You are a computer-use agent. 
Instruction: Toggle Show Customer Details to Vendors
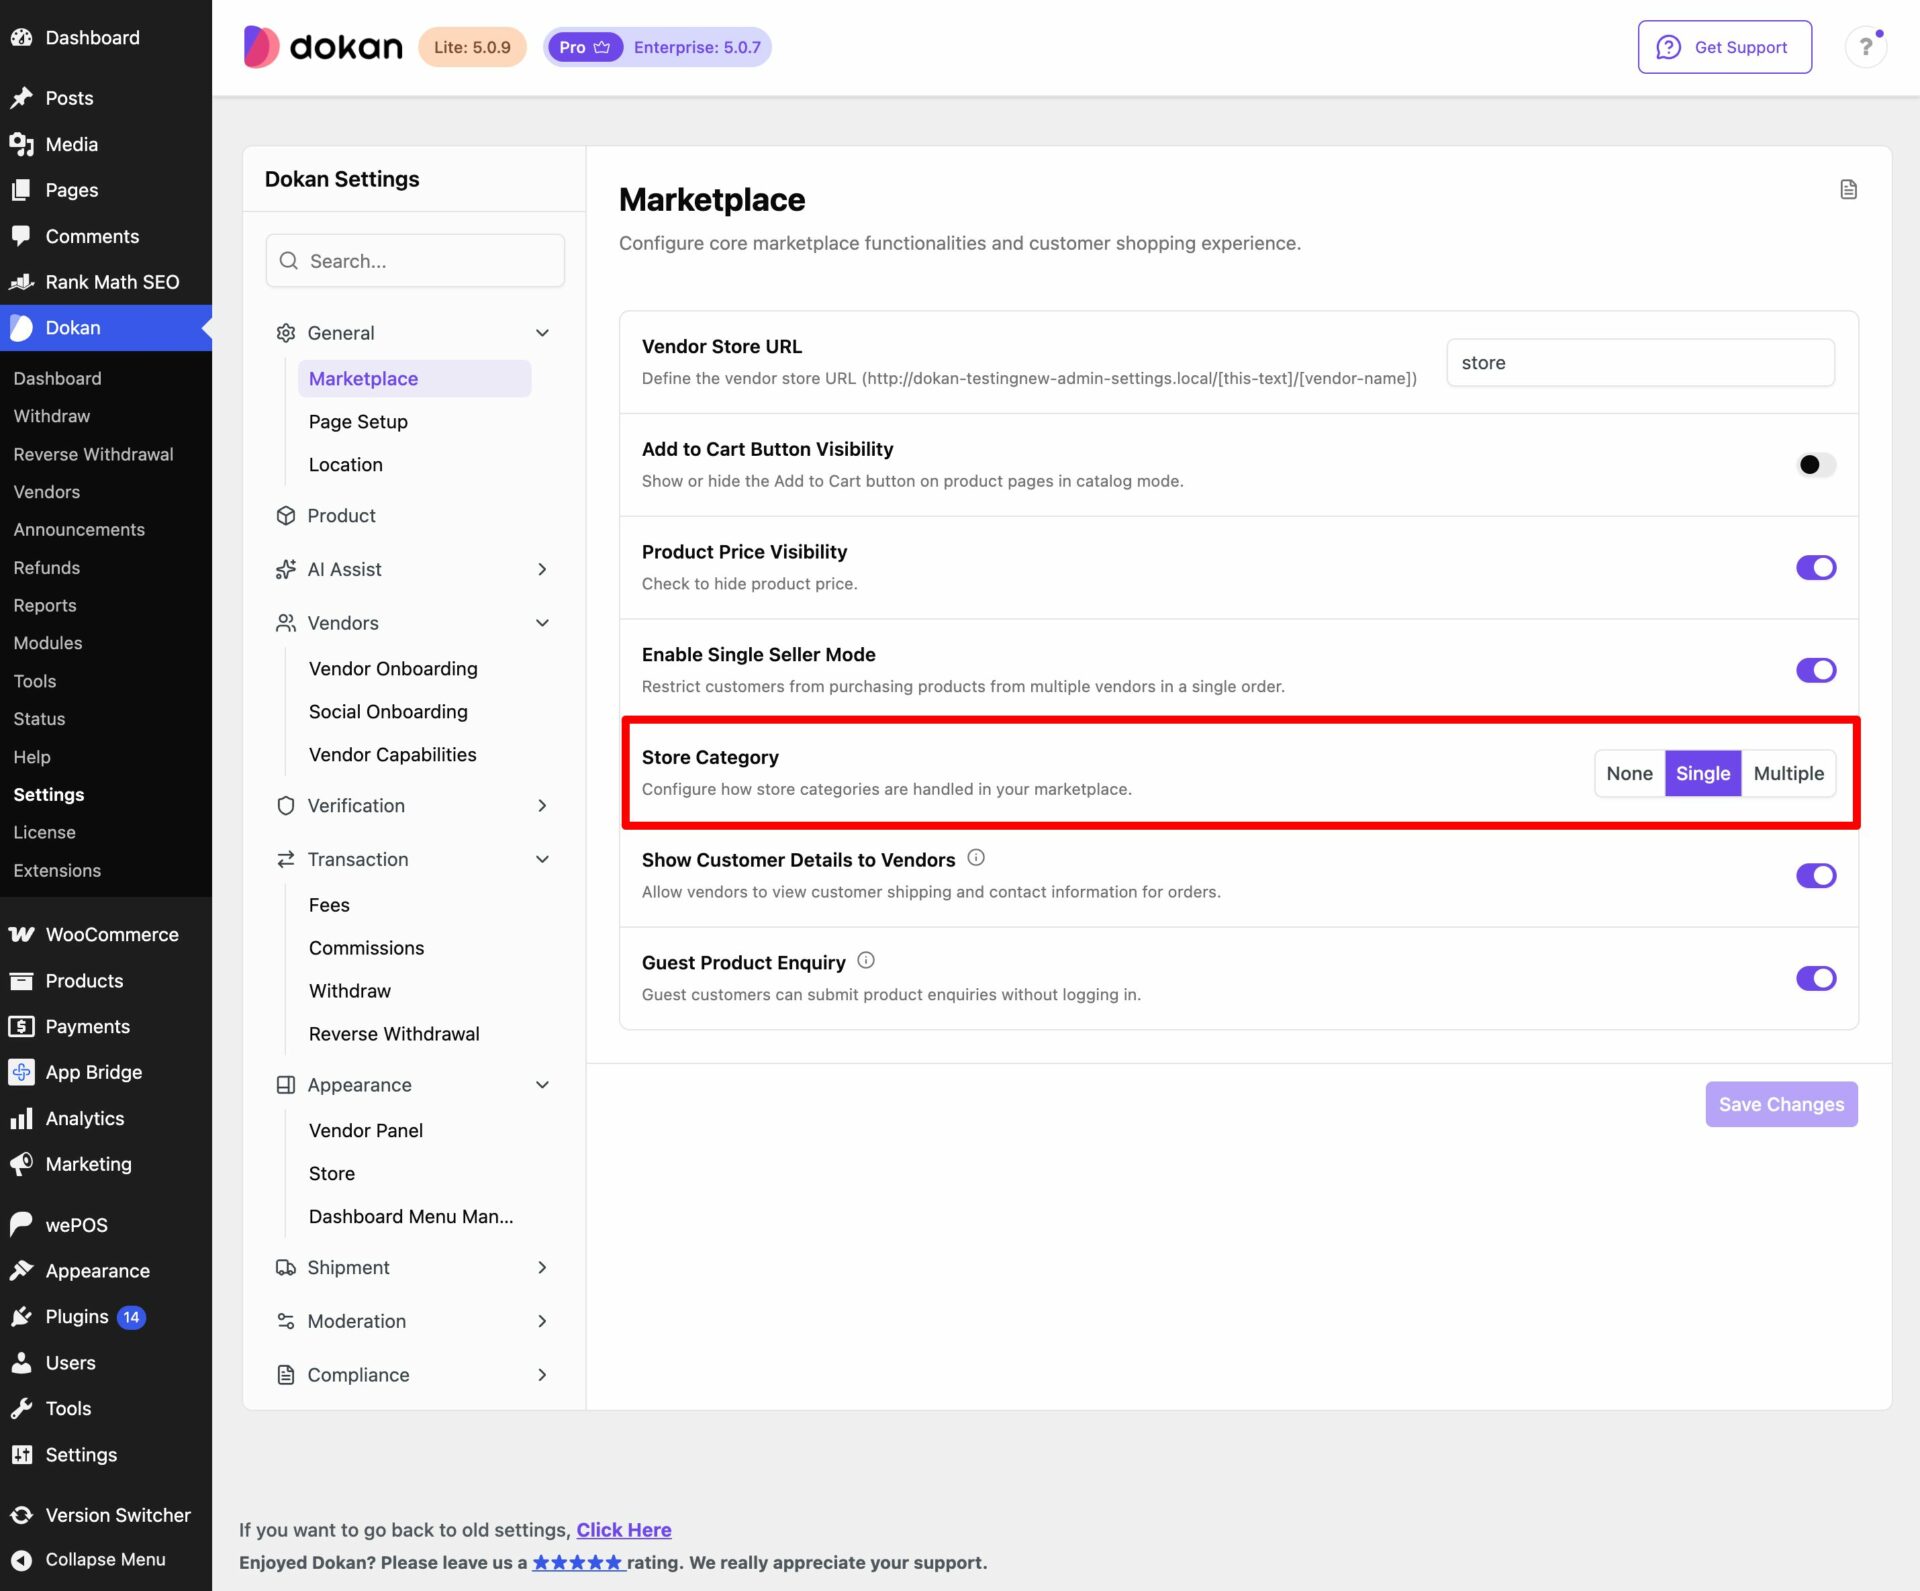[1816, 875]
